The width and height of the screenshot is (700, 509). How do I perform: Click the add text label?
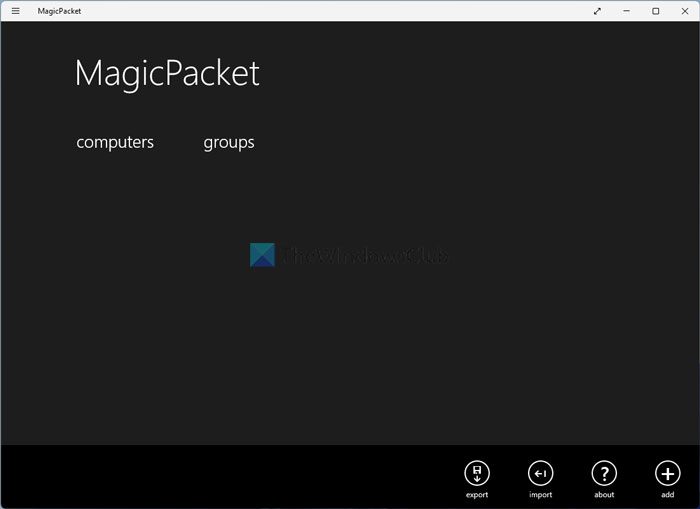(x=667, y=494)
